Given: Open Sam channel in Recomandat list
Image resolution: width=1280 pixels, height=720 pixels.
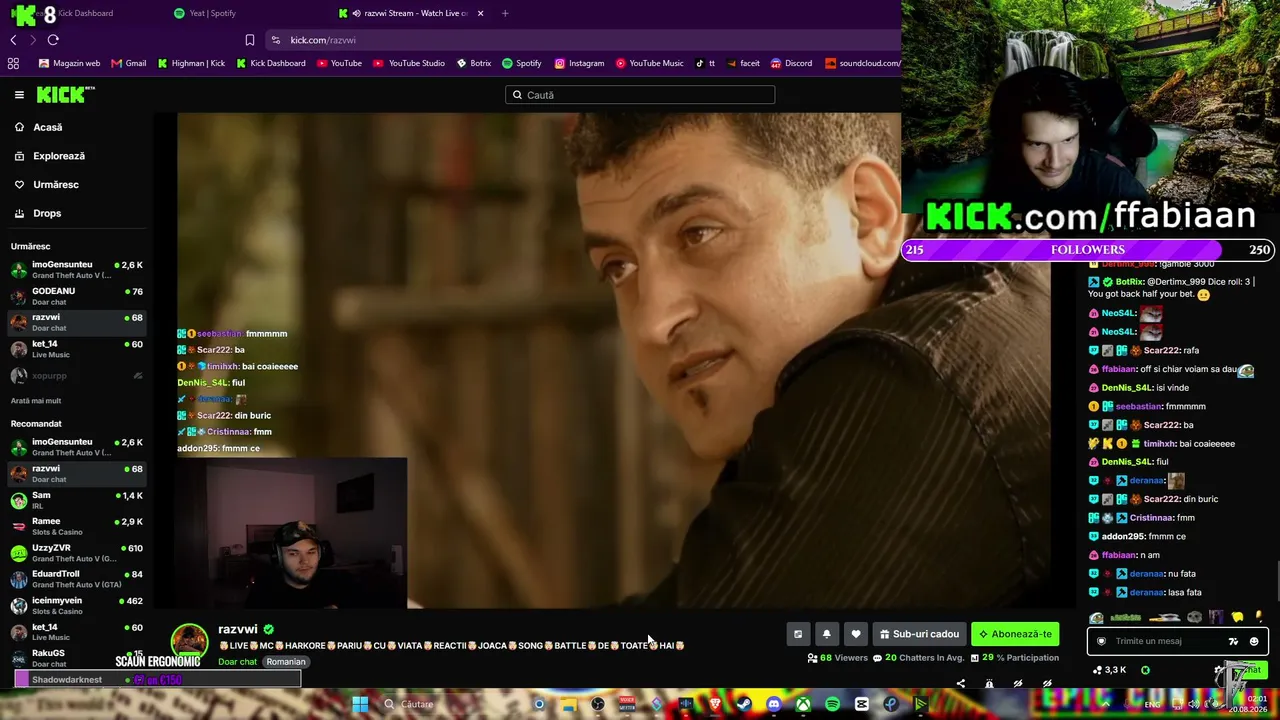Looking at the screenshot, I should [x=77, y=500].
